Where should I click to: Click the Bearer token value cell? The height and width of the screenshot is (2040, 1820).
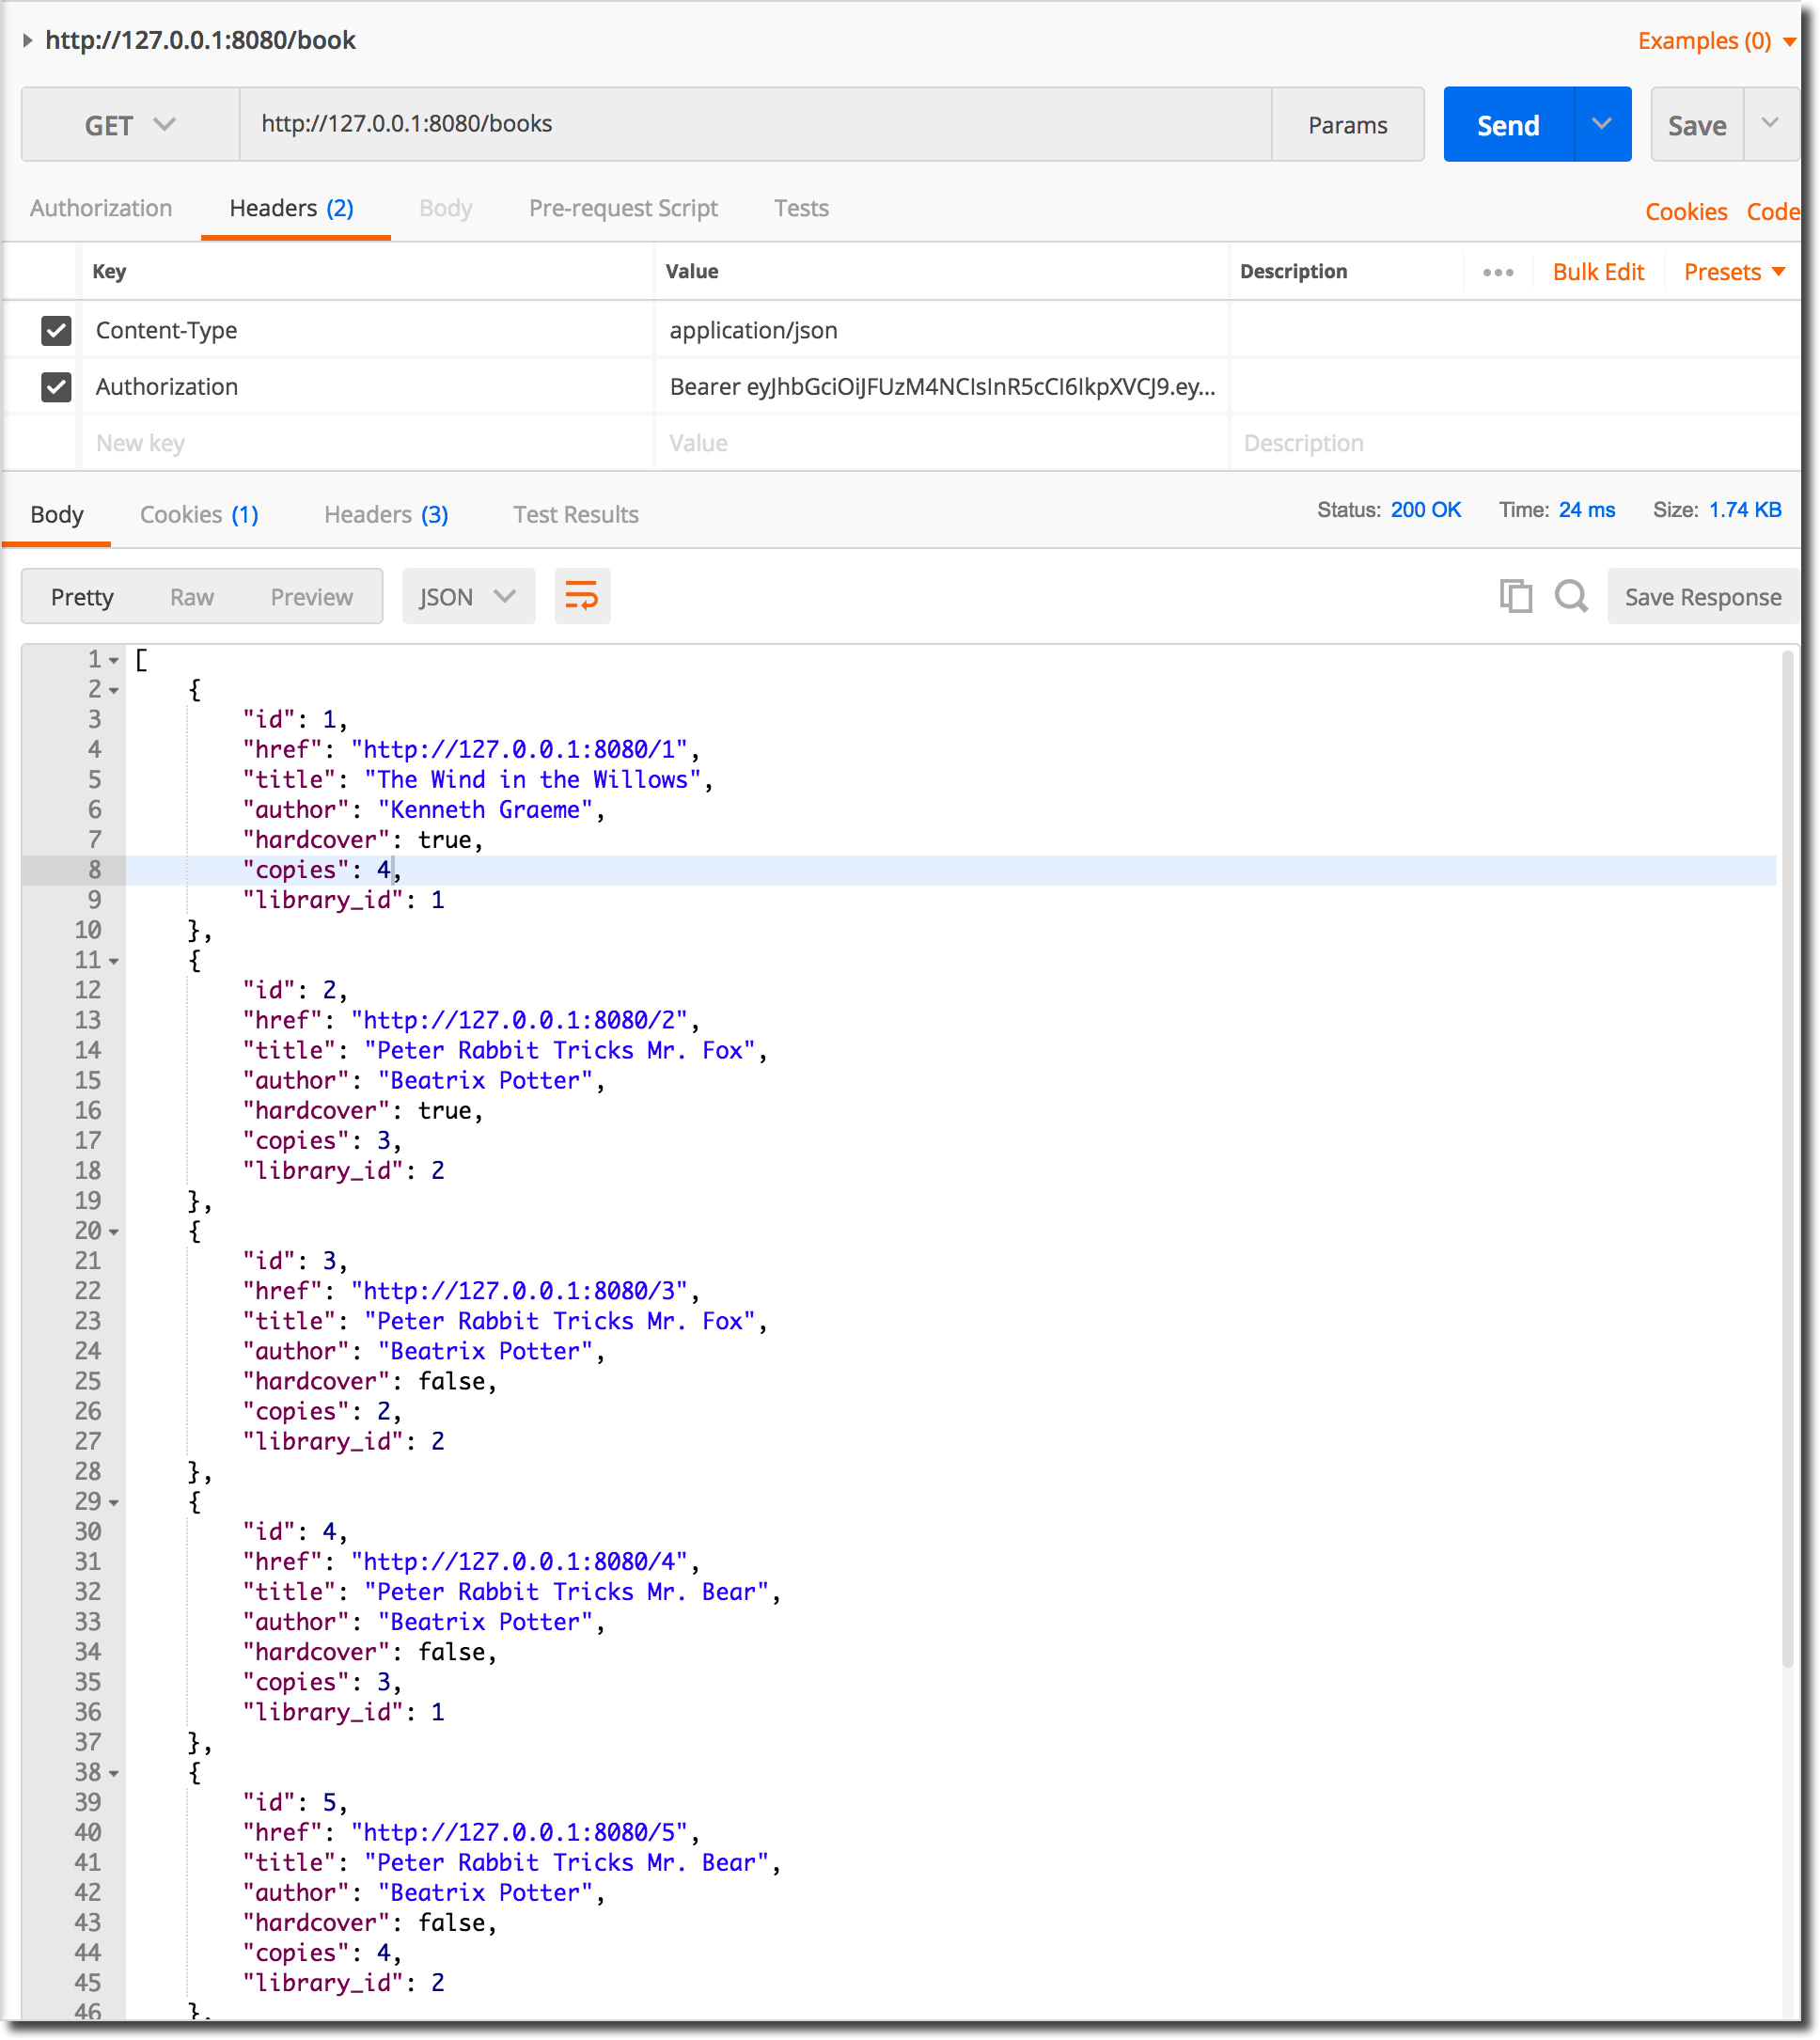[x=941, y=387]
